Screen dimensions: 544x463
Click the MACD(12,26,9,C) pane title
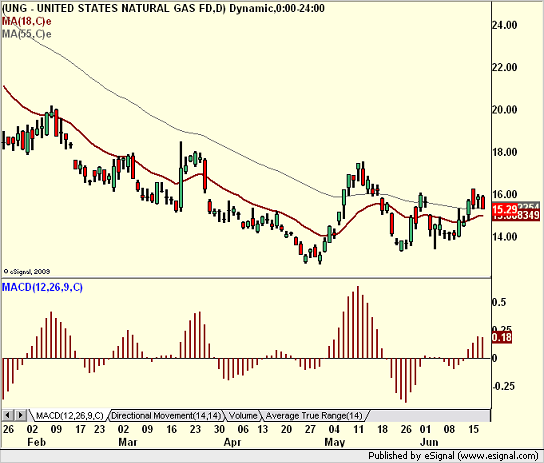tap(42, 288)
